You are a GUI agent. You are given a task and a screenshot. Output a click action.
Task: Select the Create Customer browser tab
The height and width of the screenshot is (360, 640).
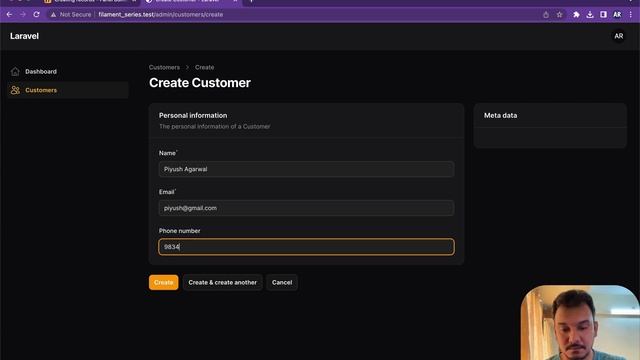(x=191, y=2)
